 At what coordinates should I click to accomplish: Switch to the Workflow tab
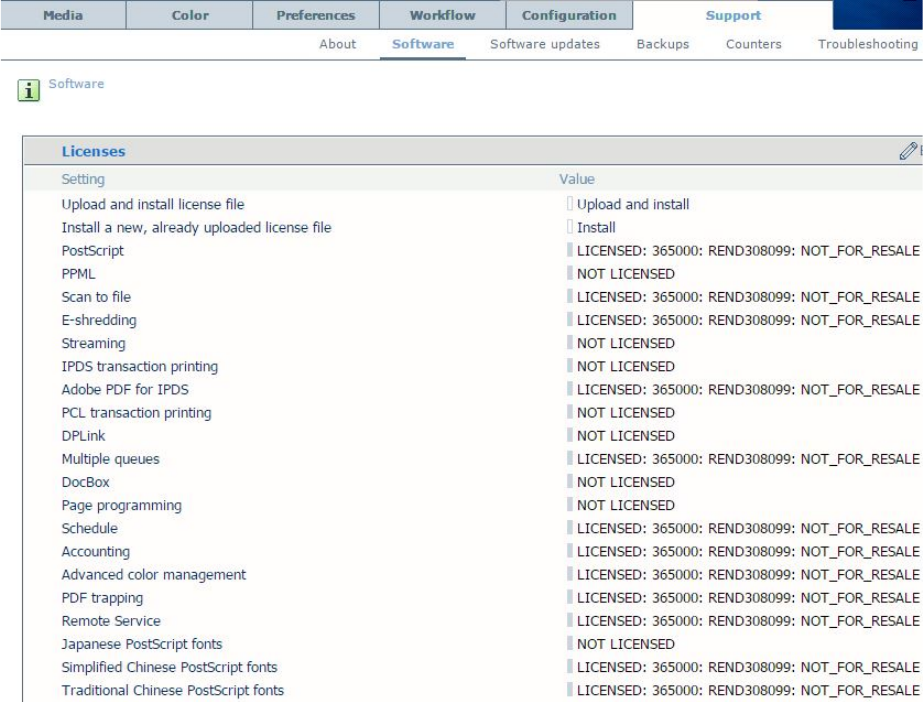pyautogui.click(x=442, y=15)
